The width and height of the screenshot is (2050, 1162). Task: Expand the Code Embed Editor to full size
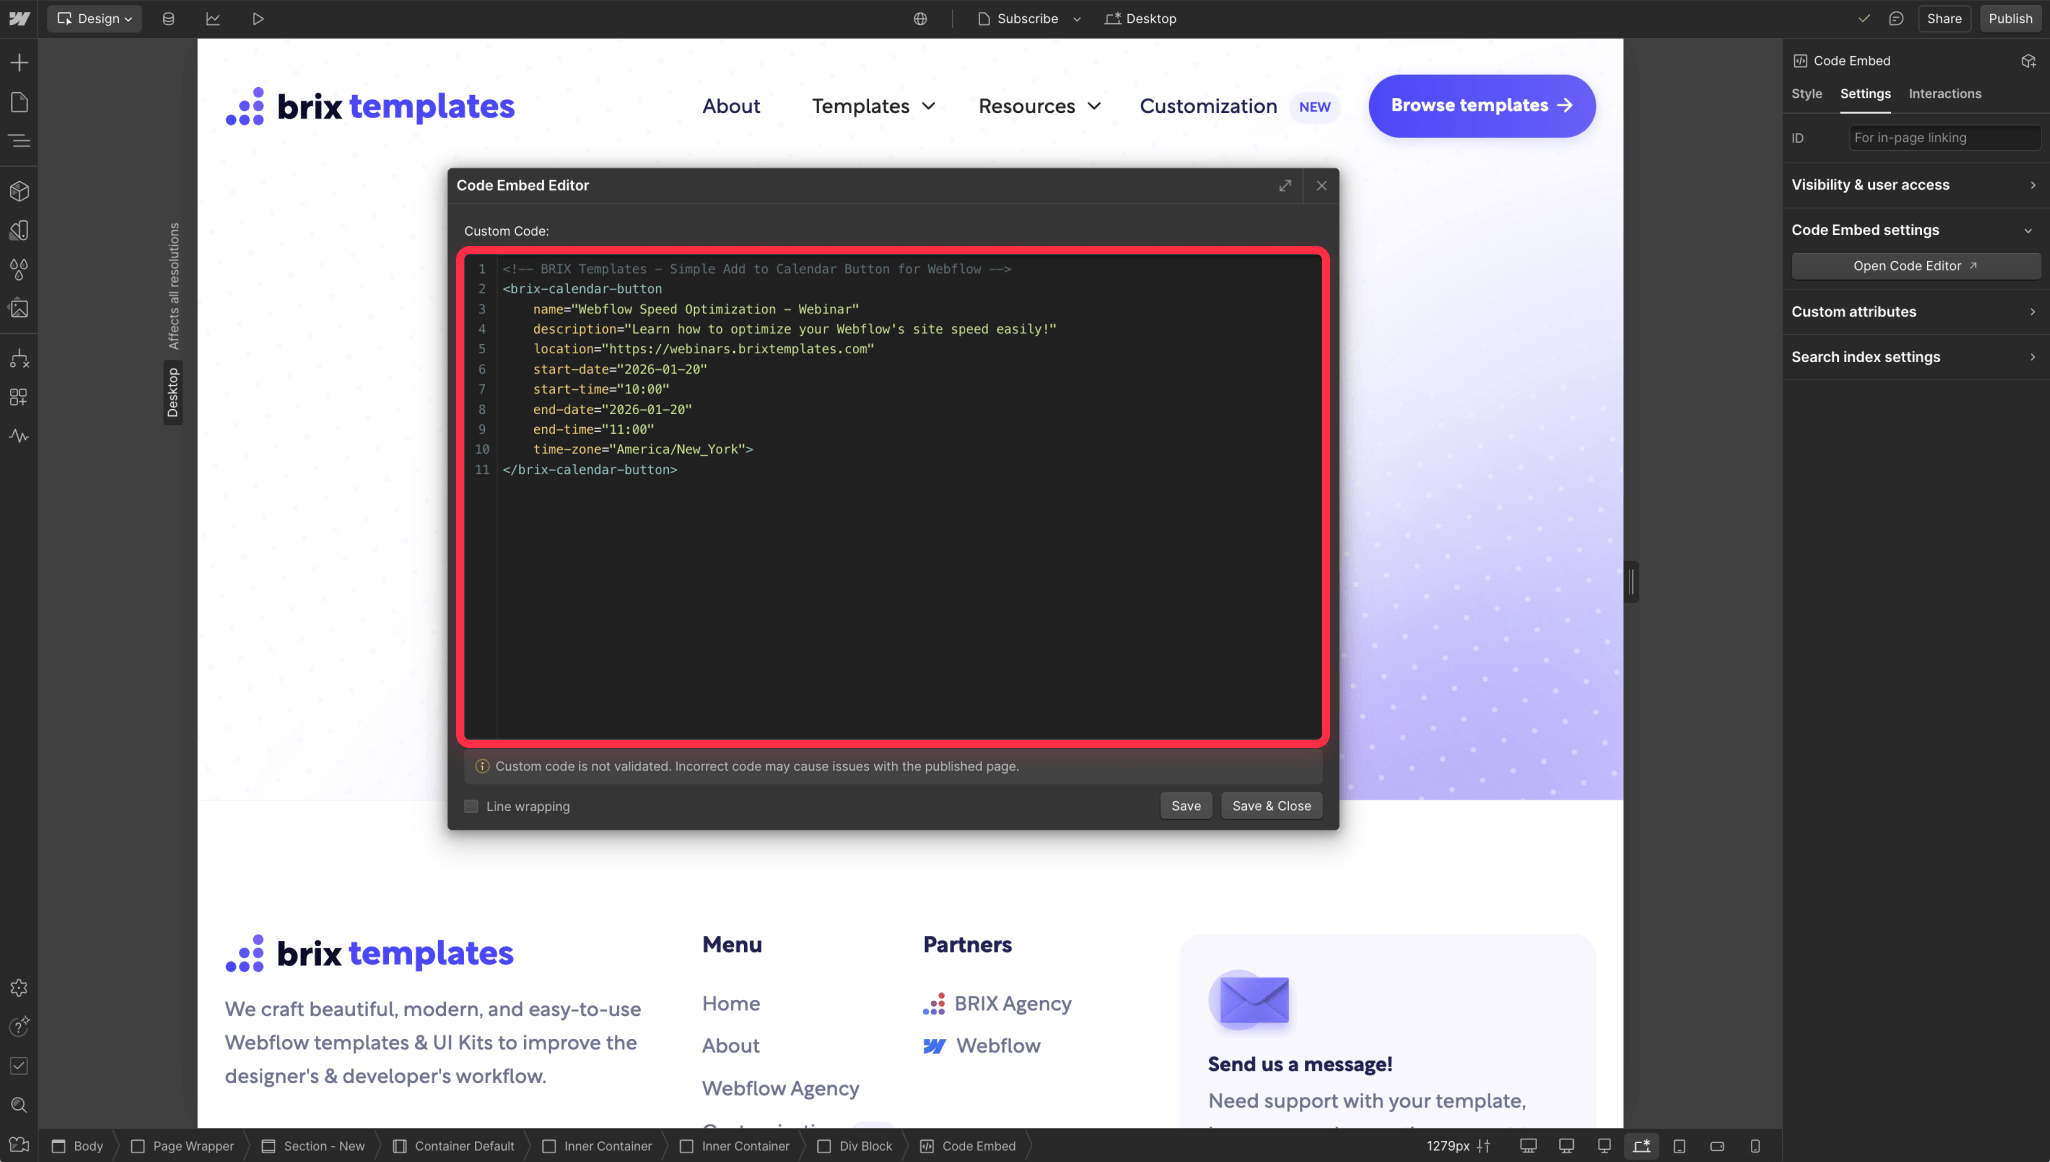pos(1285,186)
